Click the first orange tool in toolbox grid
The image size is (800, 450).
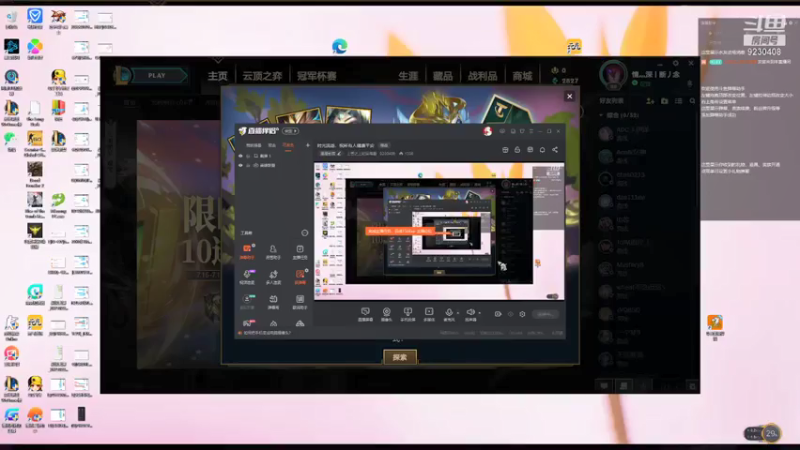point(247,252)
